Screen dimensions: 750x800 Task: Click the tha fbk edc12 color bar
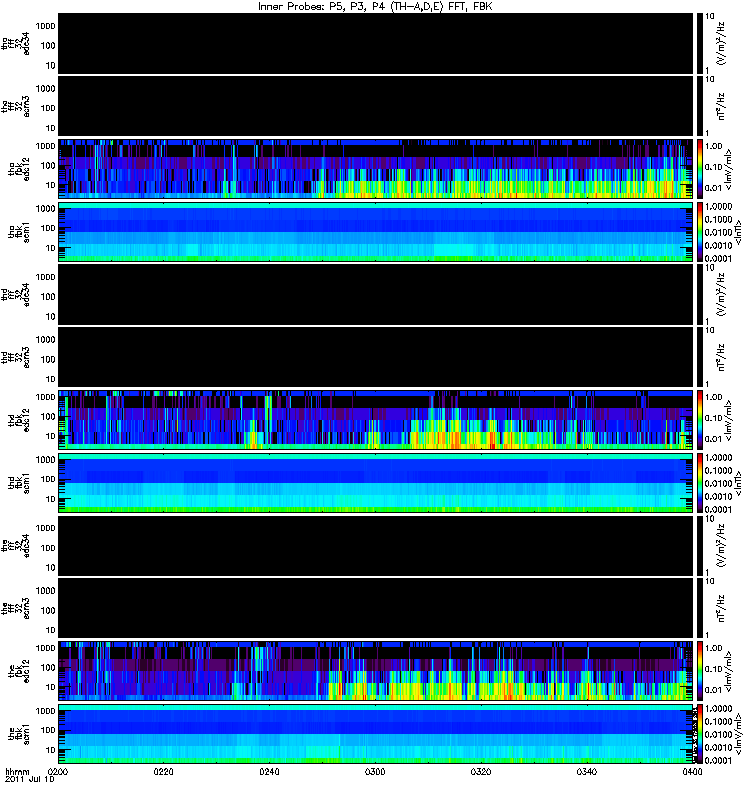[x=700, y=169]
